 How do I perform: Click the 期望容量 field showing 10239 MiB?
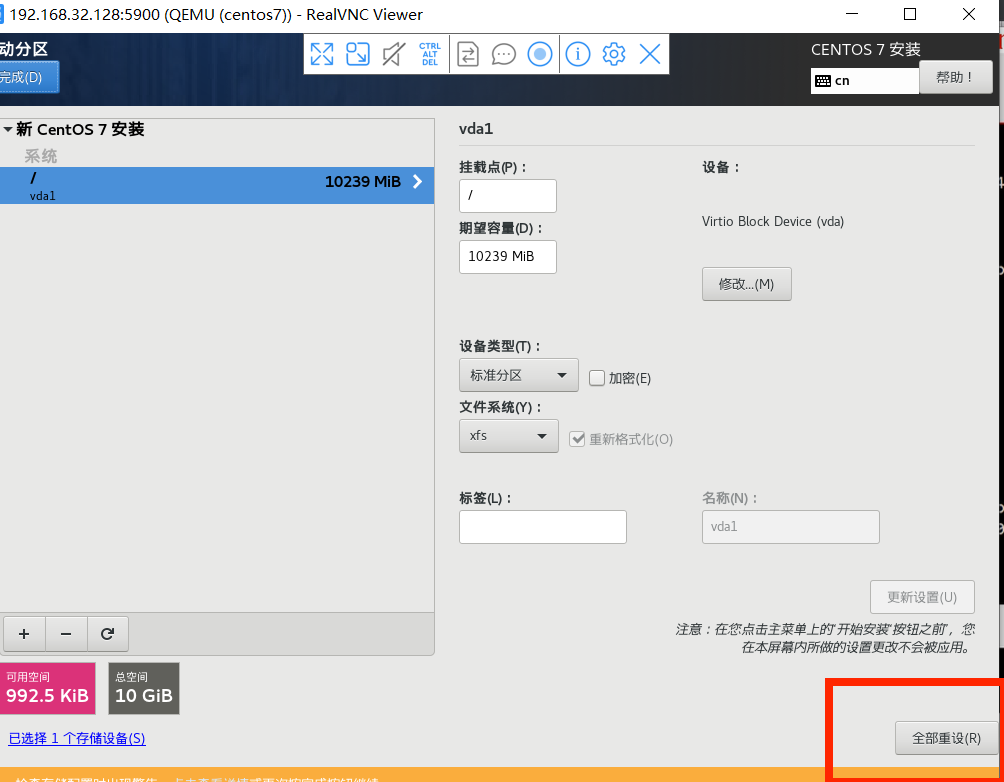coord(508,257)
